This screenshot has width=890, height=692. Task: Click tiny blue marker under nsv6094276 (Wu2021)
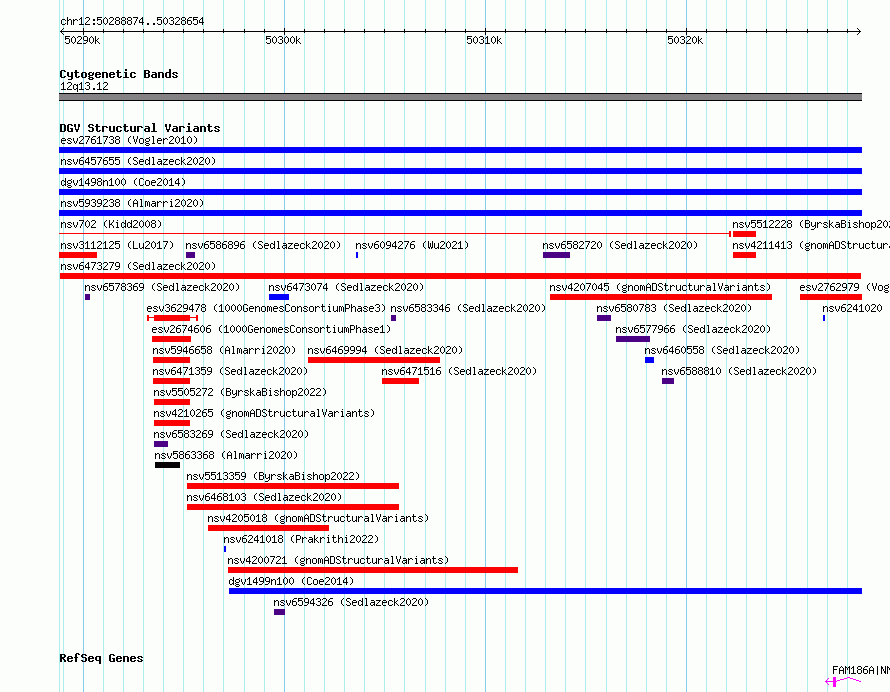[x=357, y=255]
